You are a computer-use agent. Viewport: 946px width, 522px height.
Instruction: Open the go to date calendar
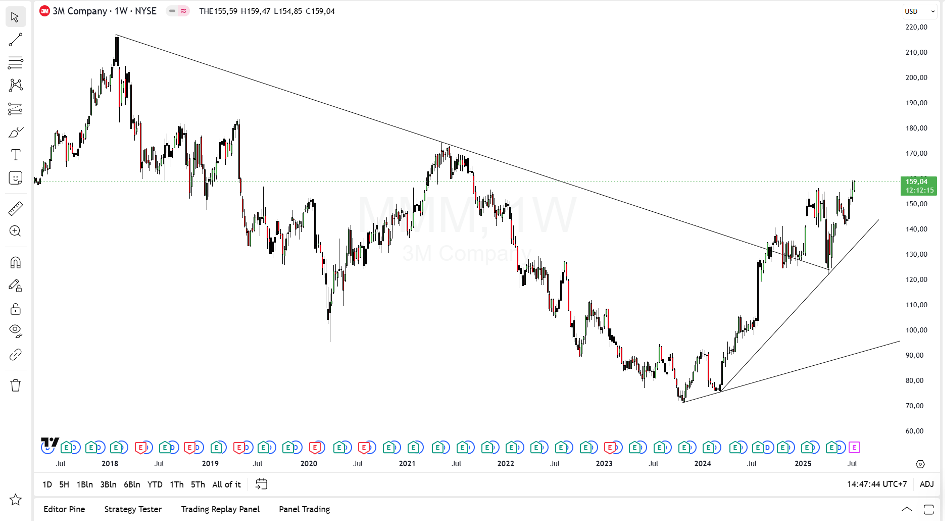(261, 484)
